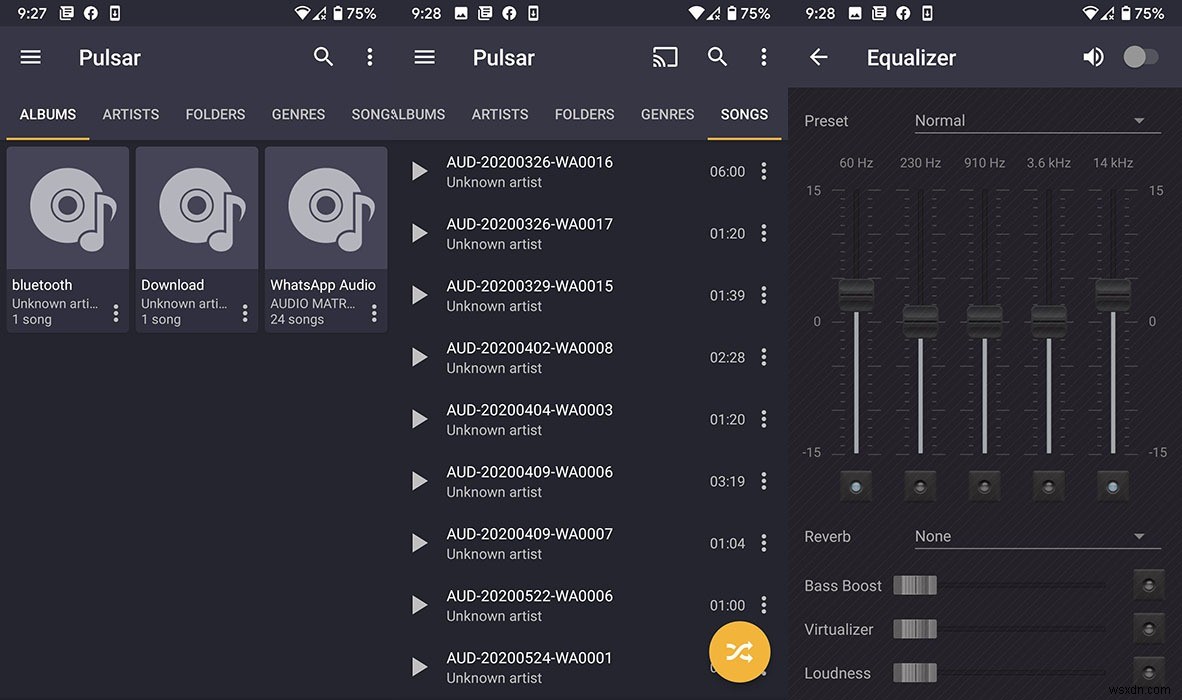
Task: Tap the search icon in Pulsar
Action: pyautogui.click(x=323, y=57)
